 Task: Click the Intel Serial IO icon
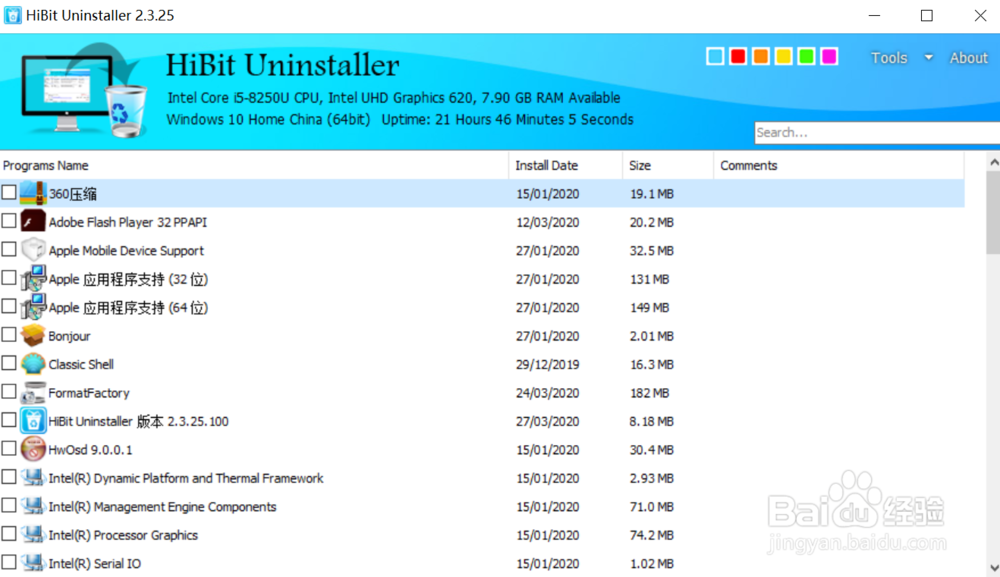click(x=33, y=563)
